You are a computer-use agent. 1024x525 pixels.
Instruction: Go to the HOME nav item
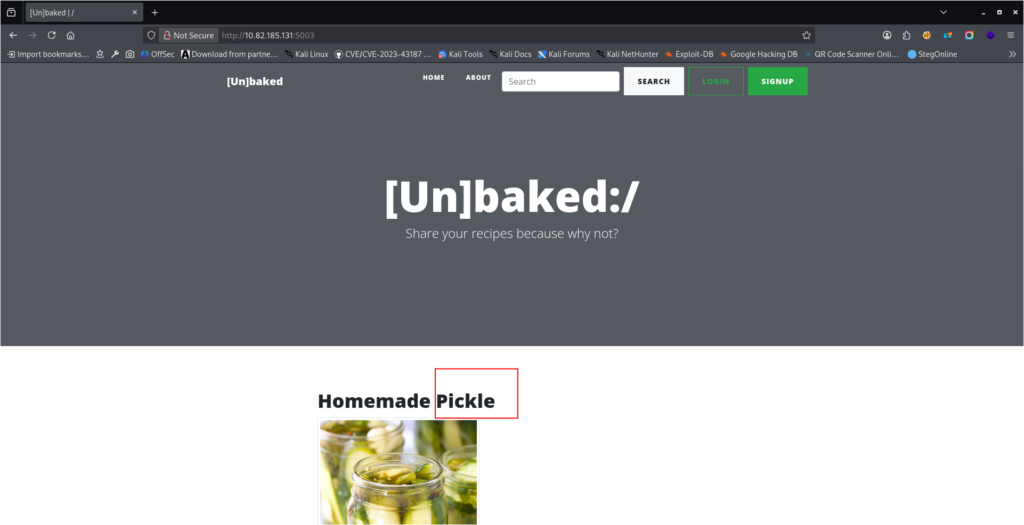tap(434, 78)
